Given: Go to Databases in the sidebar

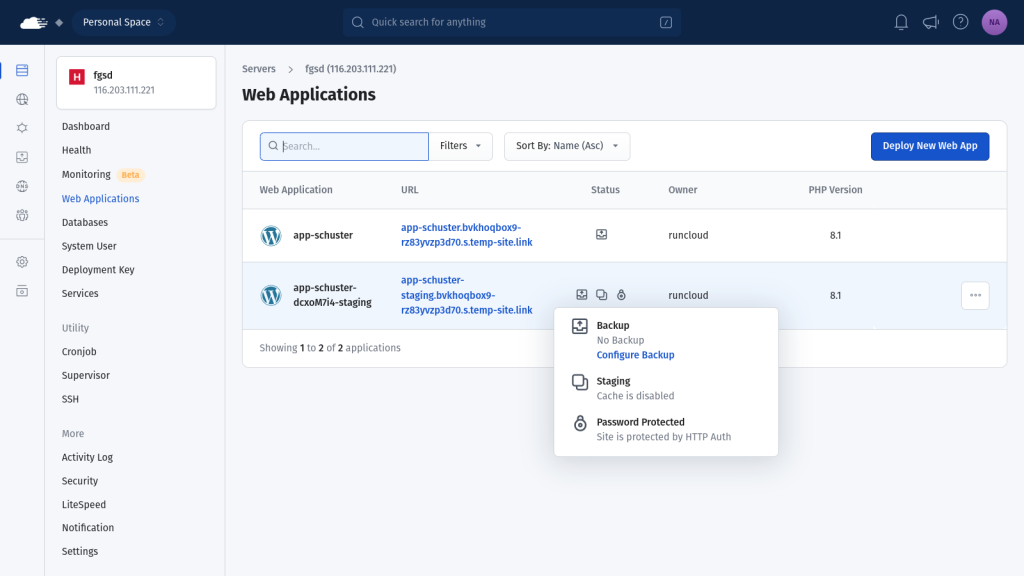Looking at the screenshot, I should click(85, 222).
